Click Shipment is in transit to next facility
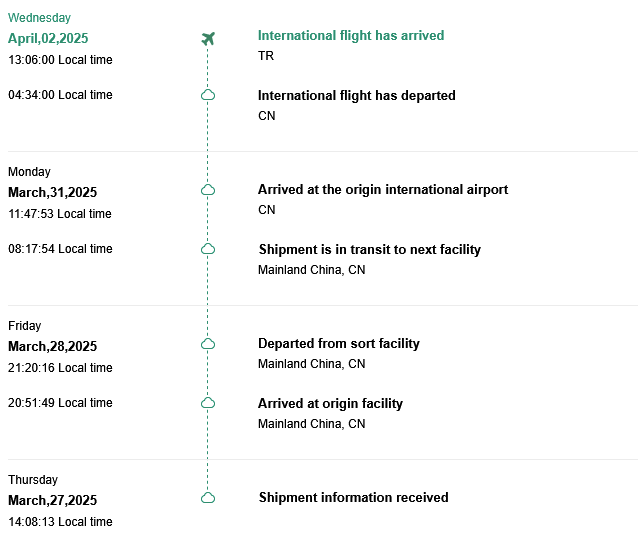 coord(369,250)
